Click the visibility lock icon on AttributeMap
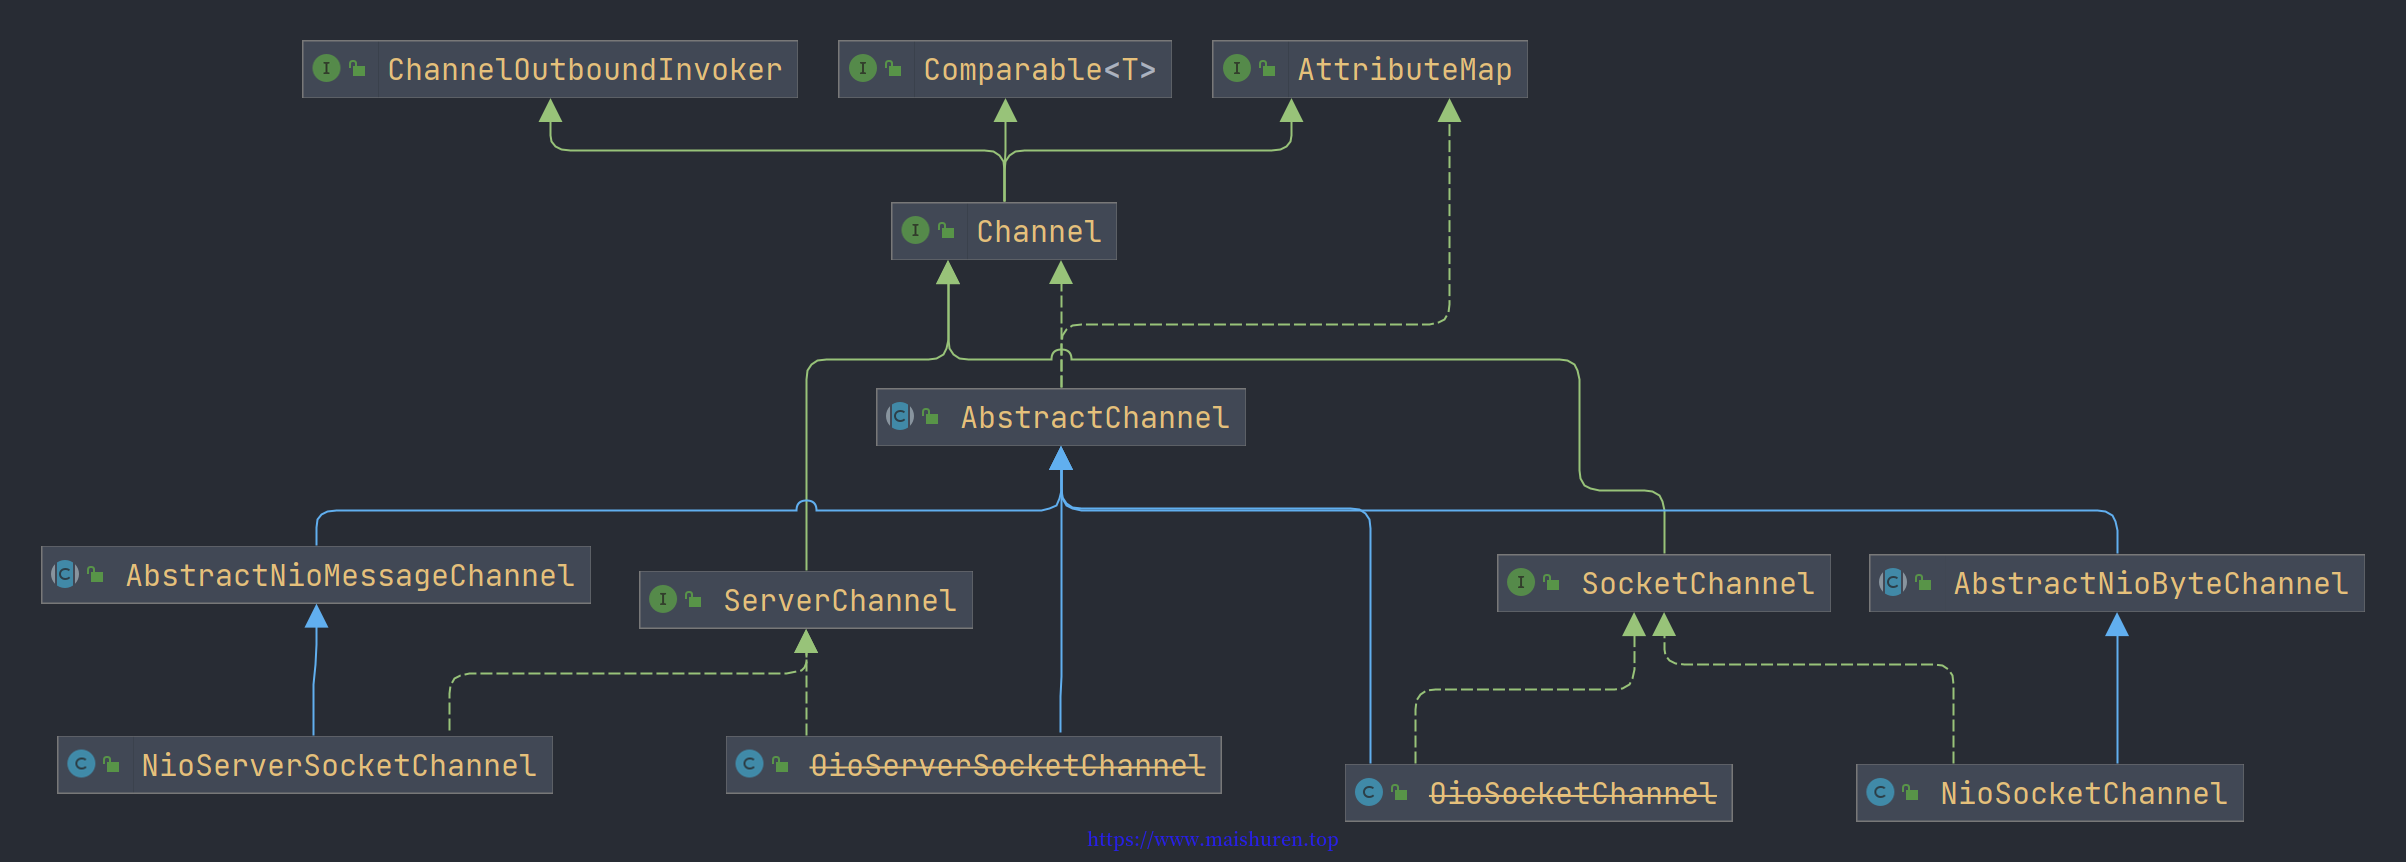2406x862 pixels. 1267,68
